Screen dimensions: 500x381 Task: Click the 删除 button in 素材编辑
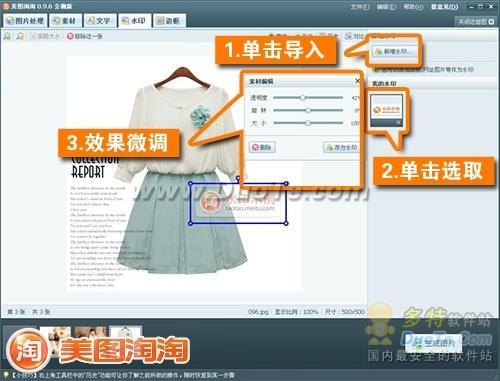click(262, 147)
